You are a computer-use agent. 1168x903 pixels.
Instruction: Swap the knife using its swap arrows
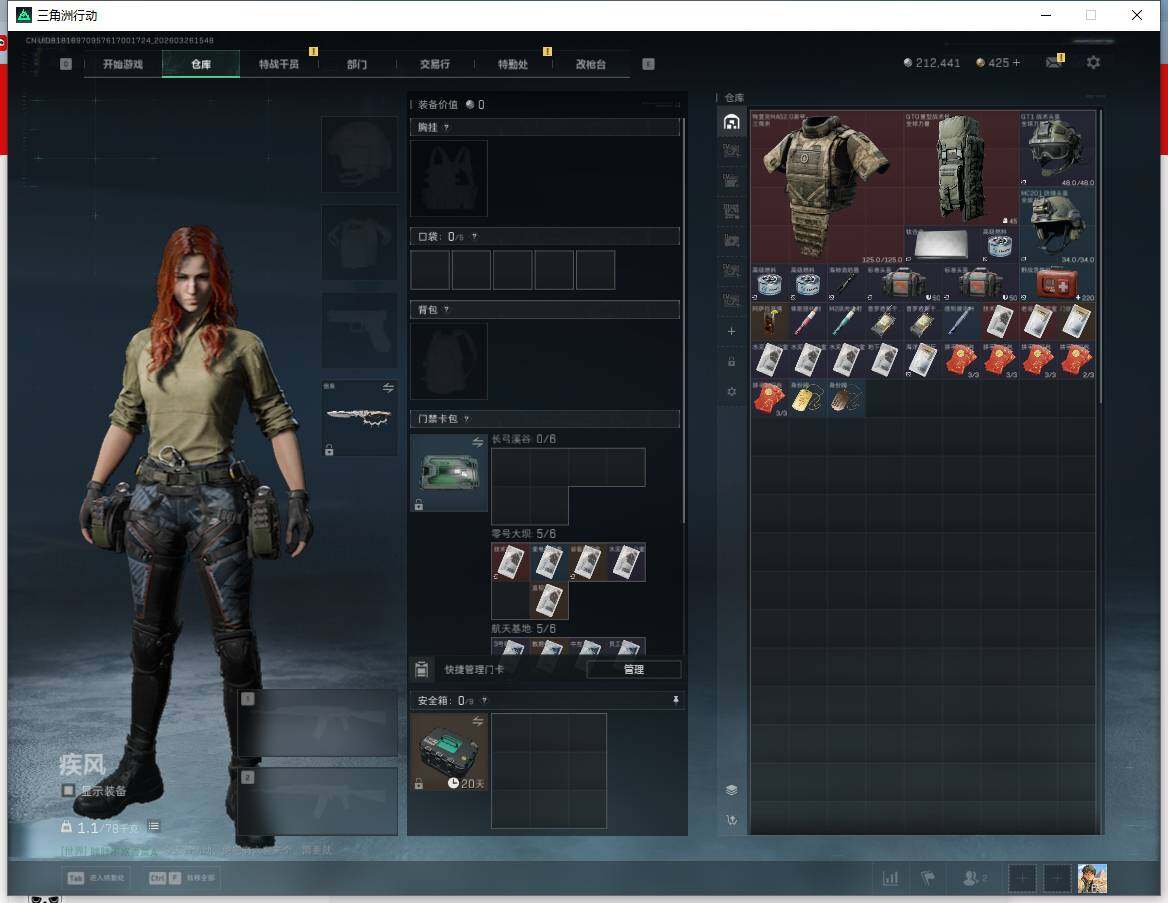pos(388,387)
